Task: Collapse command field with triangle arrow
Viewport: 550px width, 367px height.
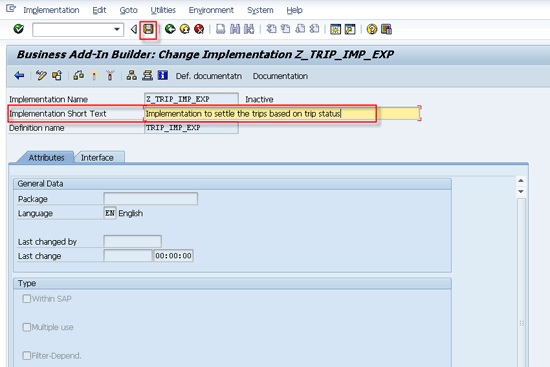Action: tap(133, 29)
